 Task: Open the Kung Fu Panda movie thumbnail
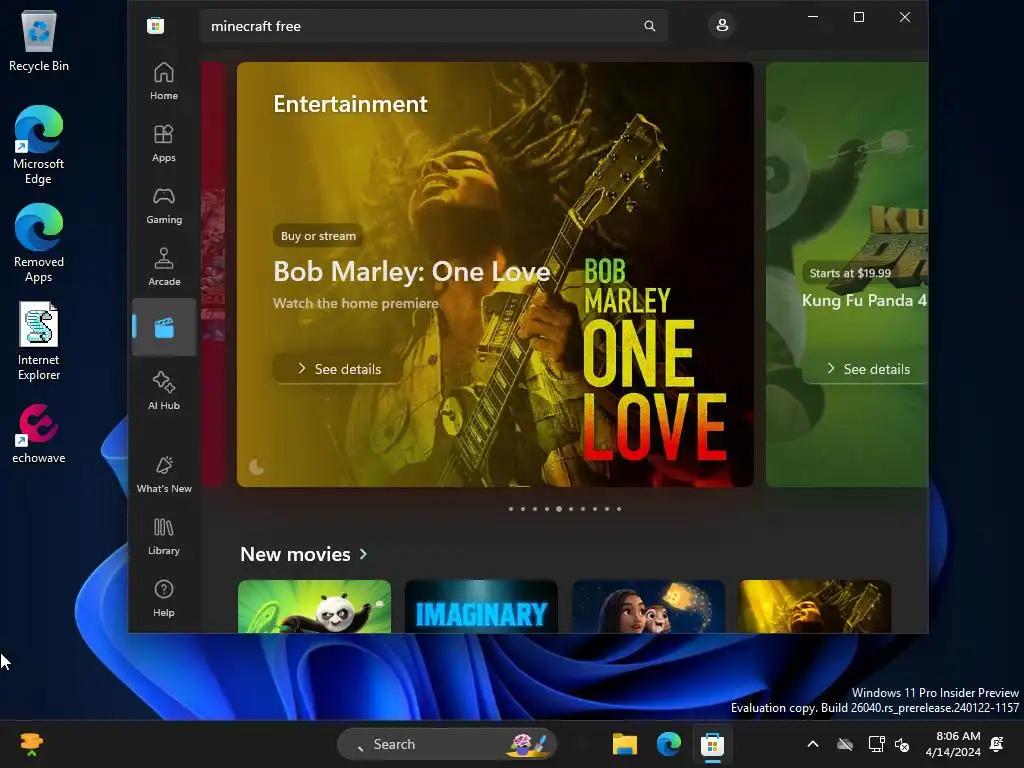pyautogui.click(x=314, y=606)
